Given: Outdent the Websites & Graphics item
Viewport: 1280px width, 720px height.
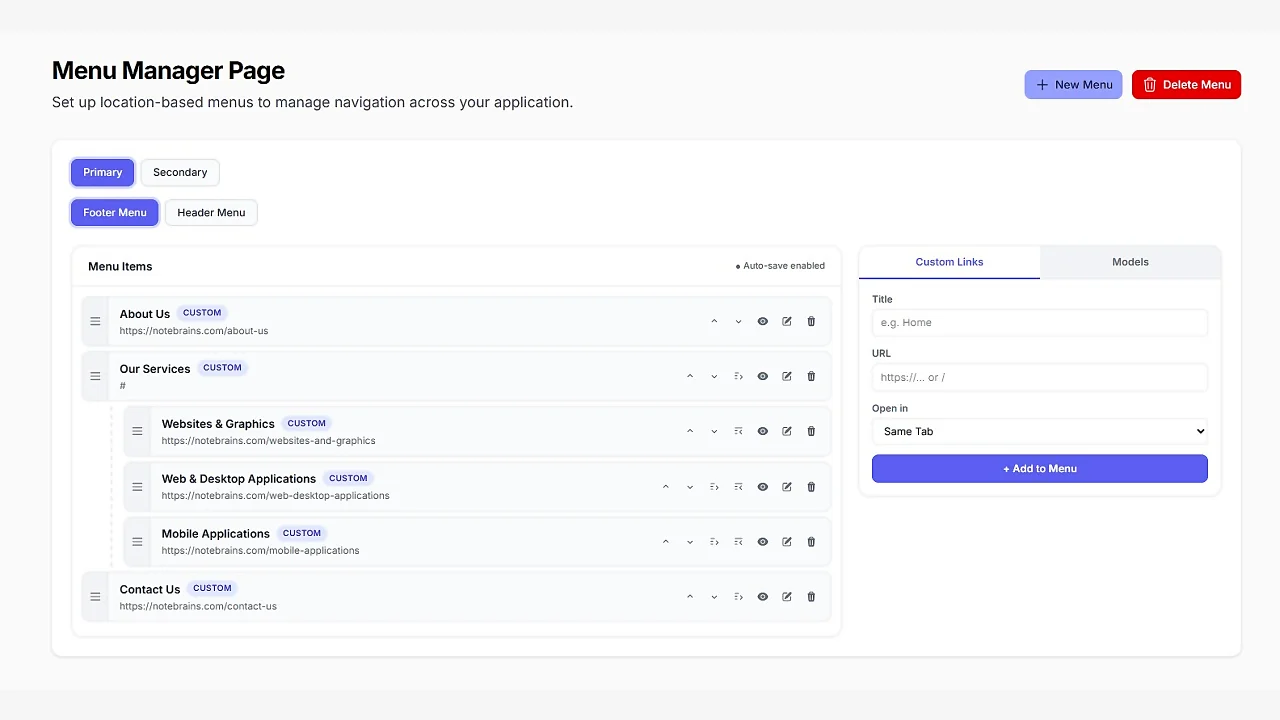Looking at the screenshot, I should click(x=738, y=431).
